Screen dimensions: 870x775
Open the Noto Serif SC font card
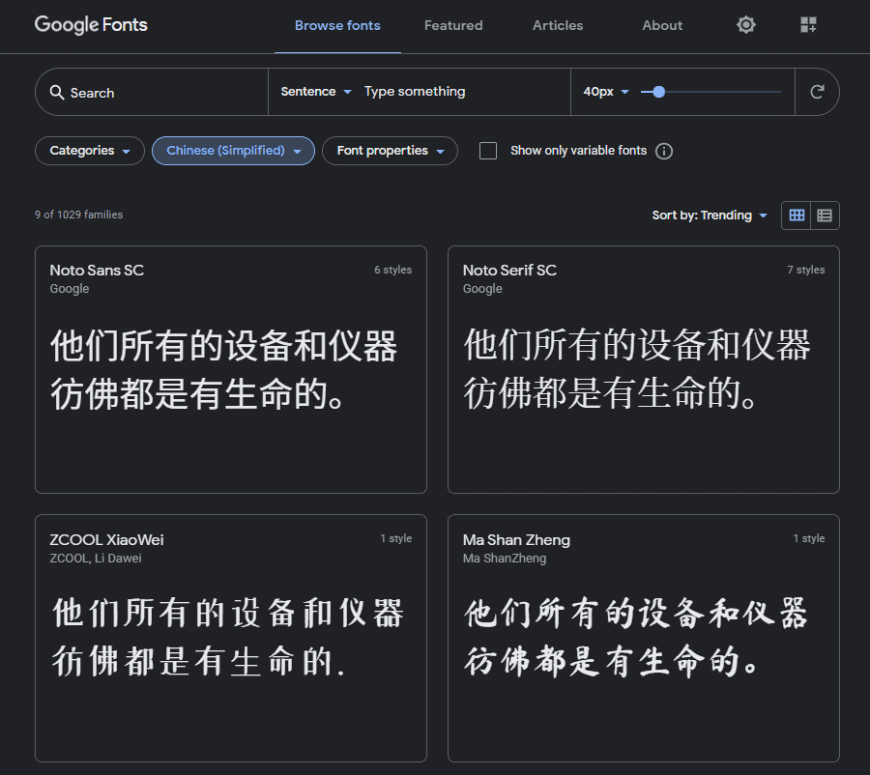(644, 369)
